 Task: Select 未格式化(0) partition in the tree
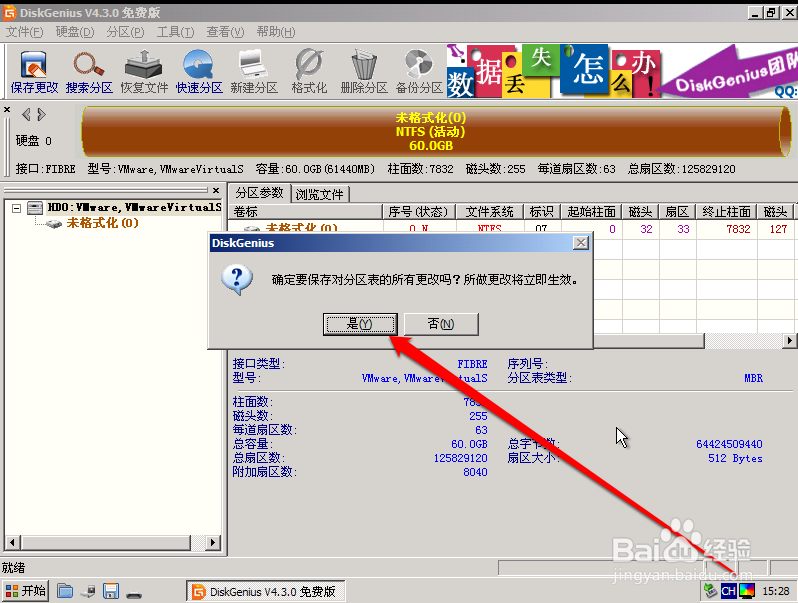pos(102,223)
